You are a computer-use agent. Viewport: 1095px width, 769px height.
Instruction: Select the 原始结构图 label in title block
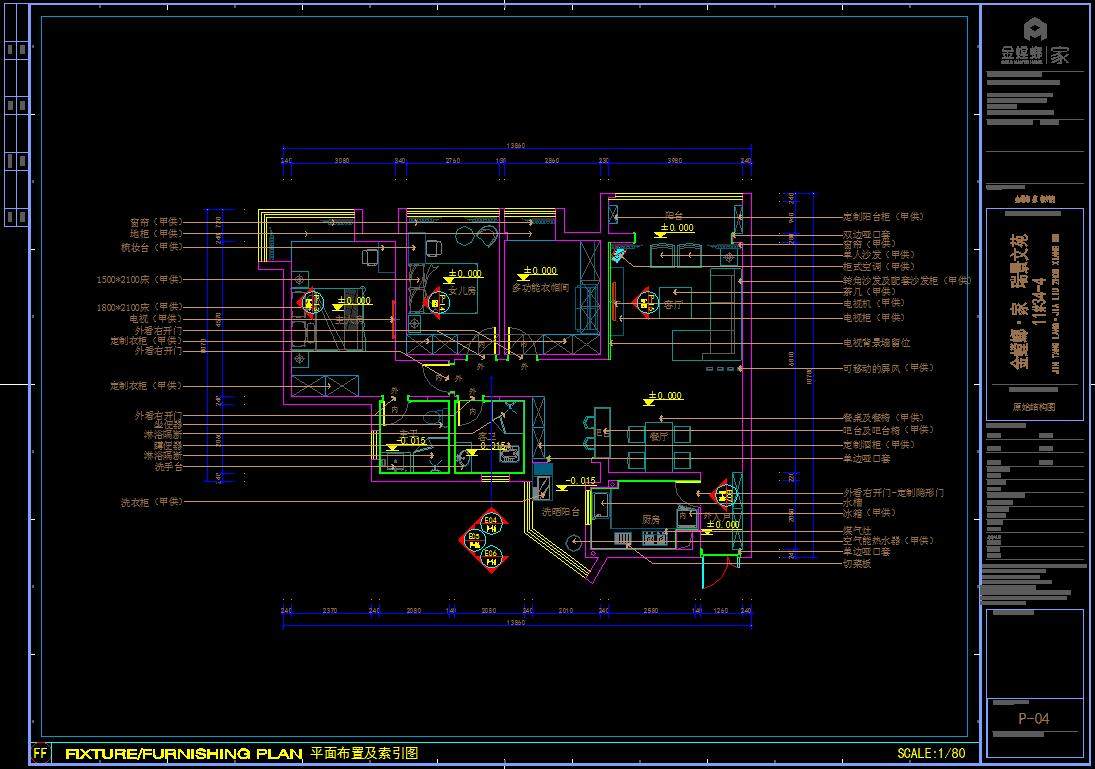point(1034,407)
